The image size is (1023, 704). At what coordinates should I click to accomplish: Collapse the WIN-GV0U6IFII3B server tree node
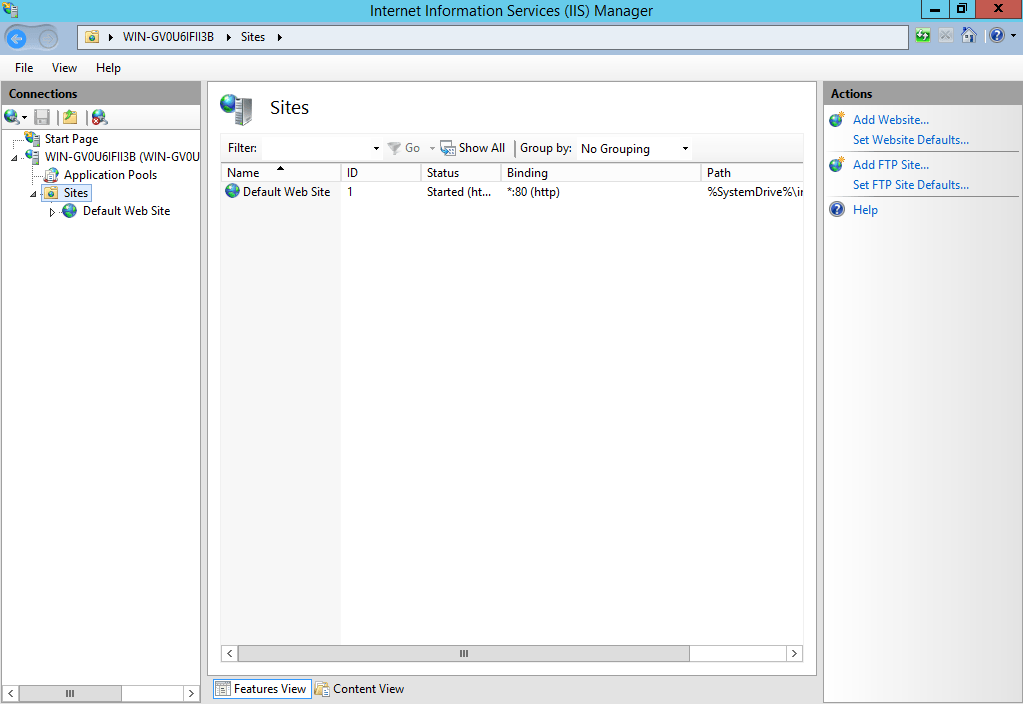(x=14, y=158)
